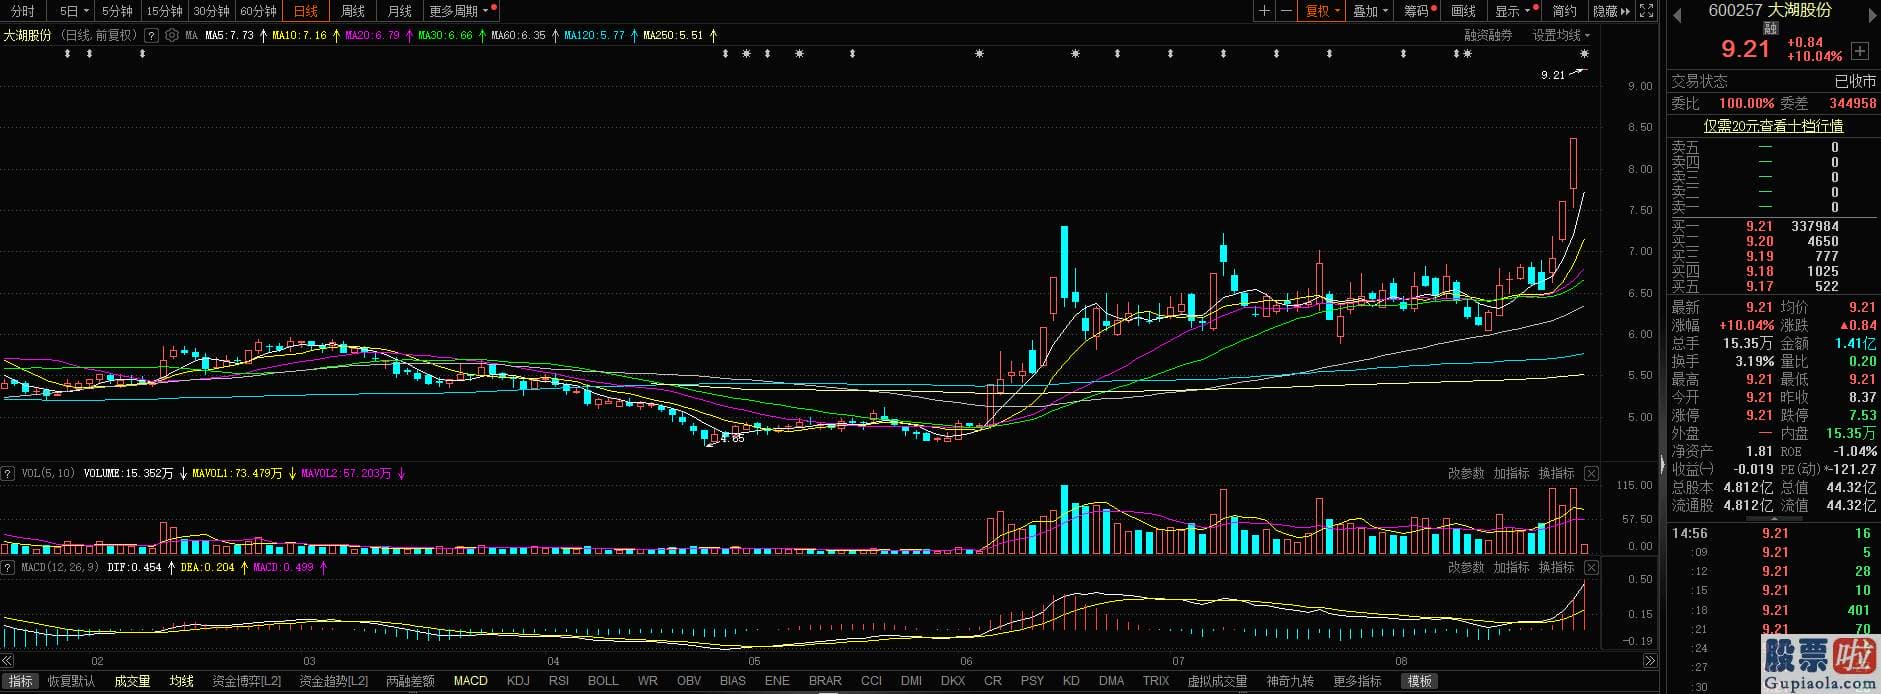This screenshot has height=694, width=1881.
Task: Click the 融 margin trading badge
Action: (x=1770, y=29)
